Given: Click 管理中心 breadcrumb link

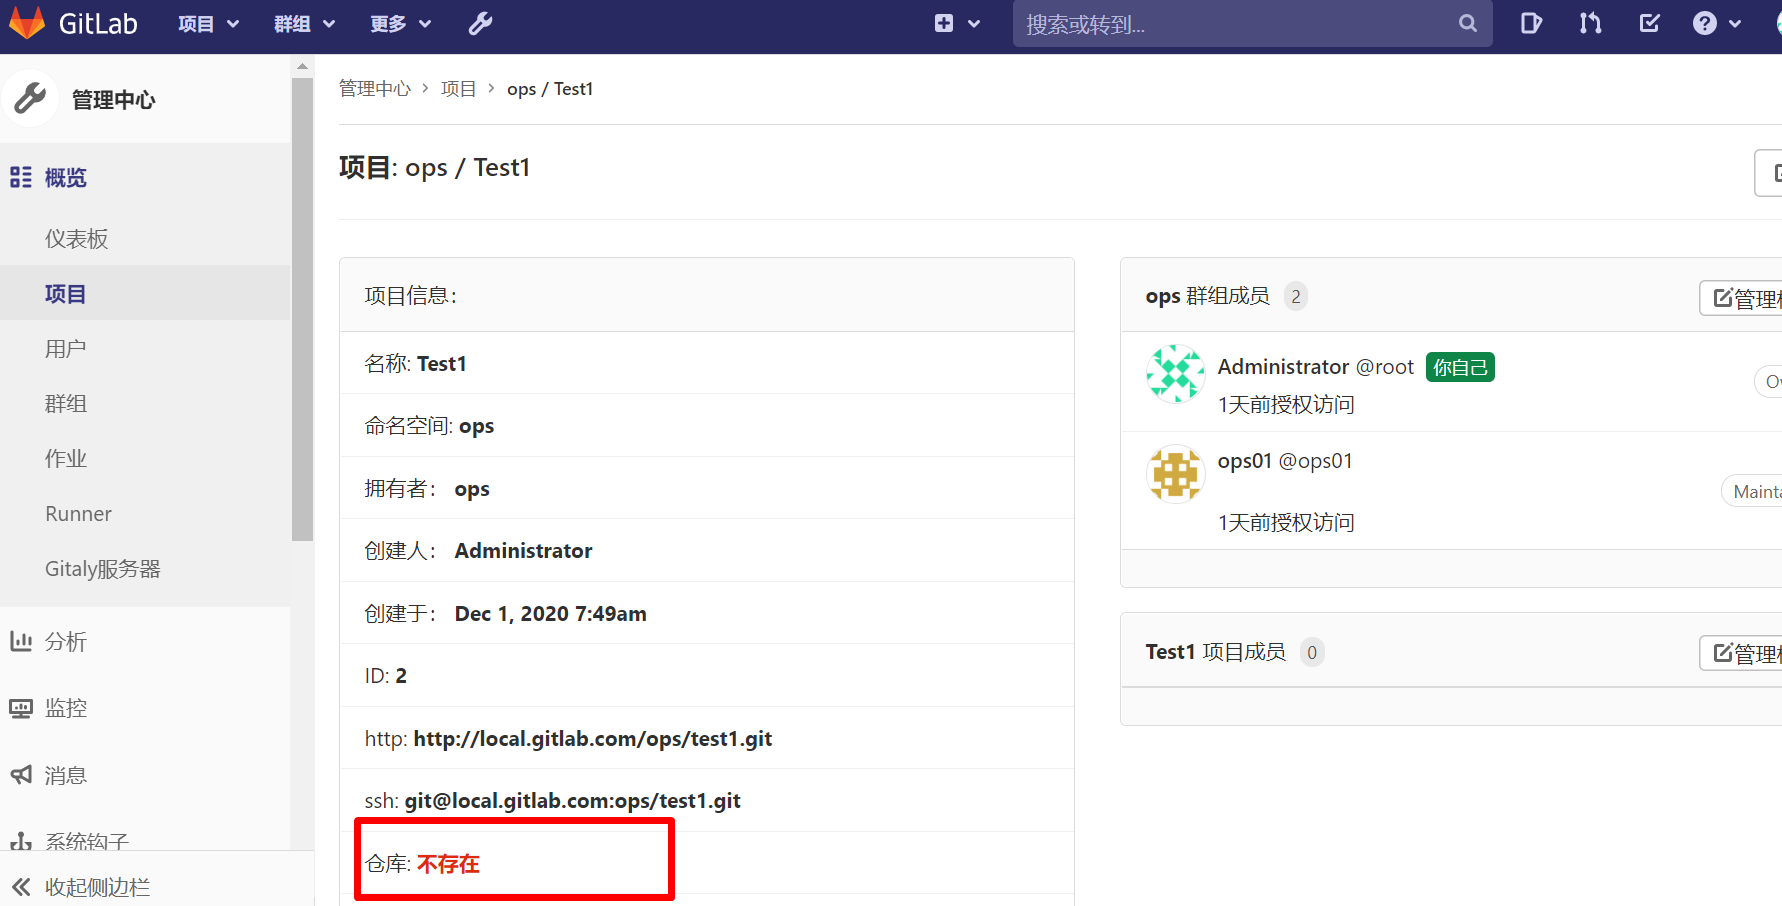Looking at the screenshot, I should pos(375,88).
